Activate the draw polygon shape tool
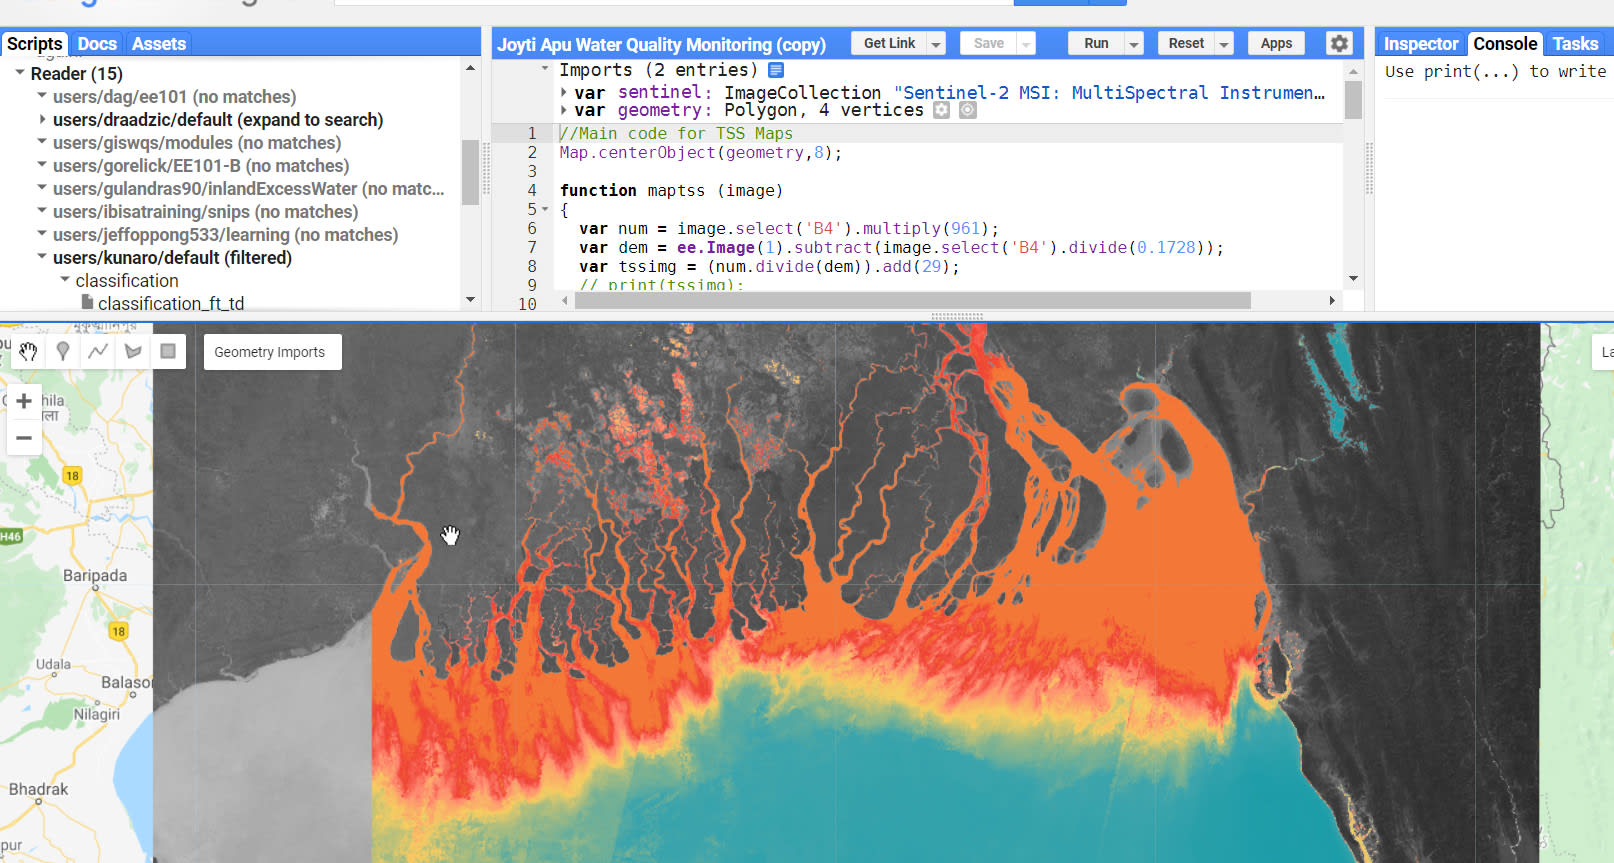The height and width of the screenshot is (863, 1614). [x=133, y=351]
